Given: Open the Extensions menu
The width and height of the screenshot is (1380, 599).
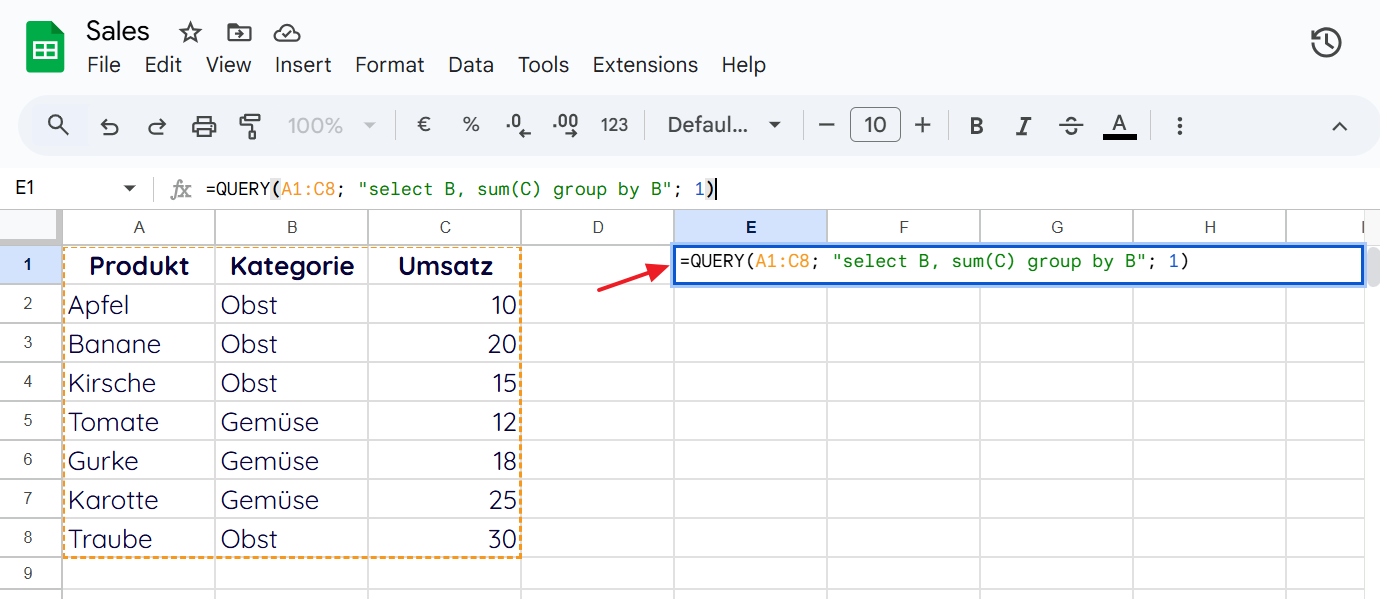Looking at the screenshot, I should (x=645, y=65).
